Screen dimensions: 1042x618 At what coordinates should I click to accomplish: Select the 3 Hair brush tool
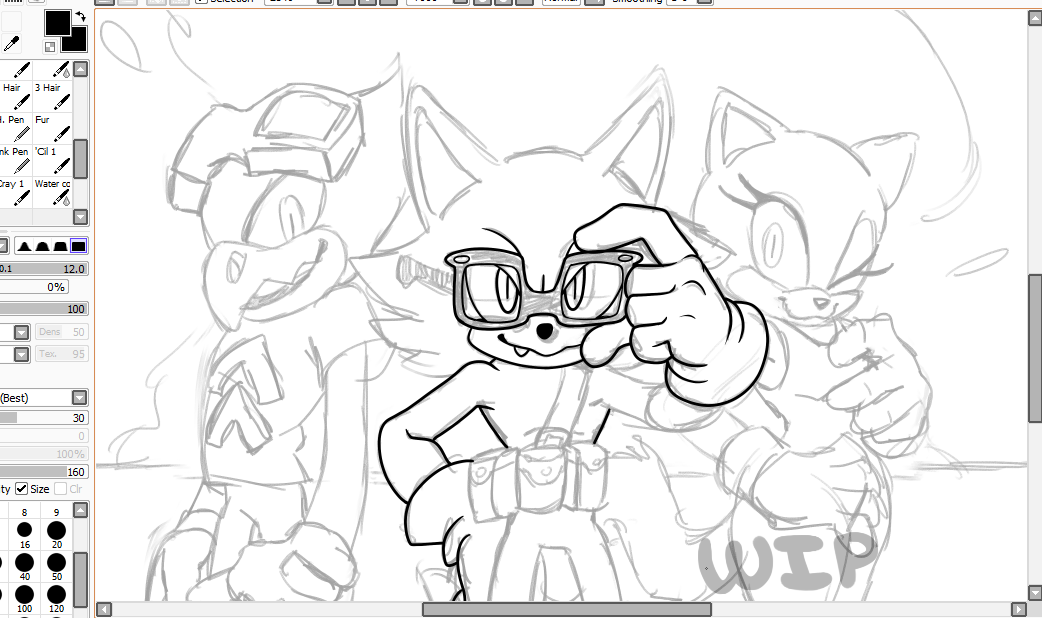(52, 94)
